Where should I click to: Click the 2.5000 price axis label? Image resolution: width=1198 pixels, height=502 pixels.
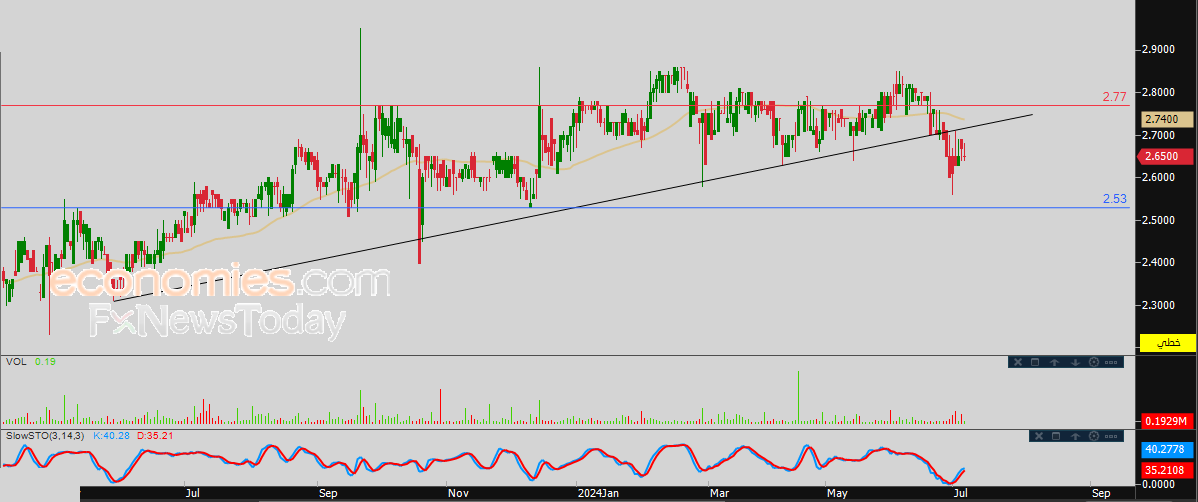coord(1158,220)
